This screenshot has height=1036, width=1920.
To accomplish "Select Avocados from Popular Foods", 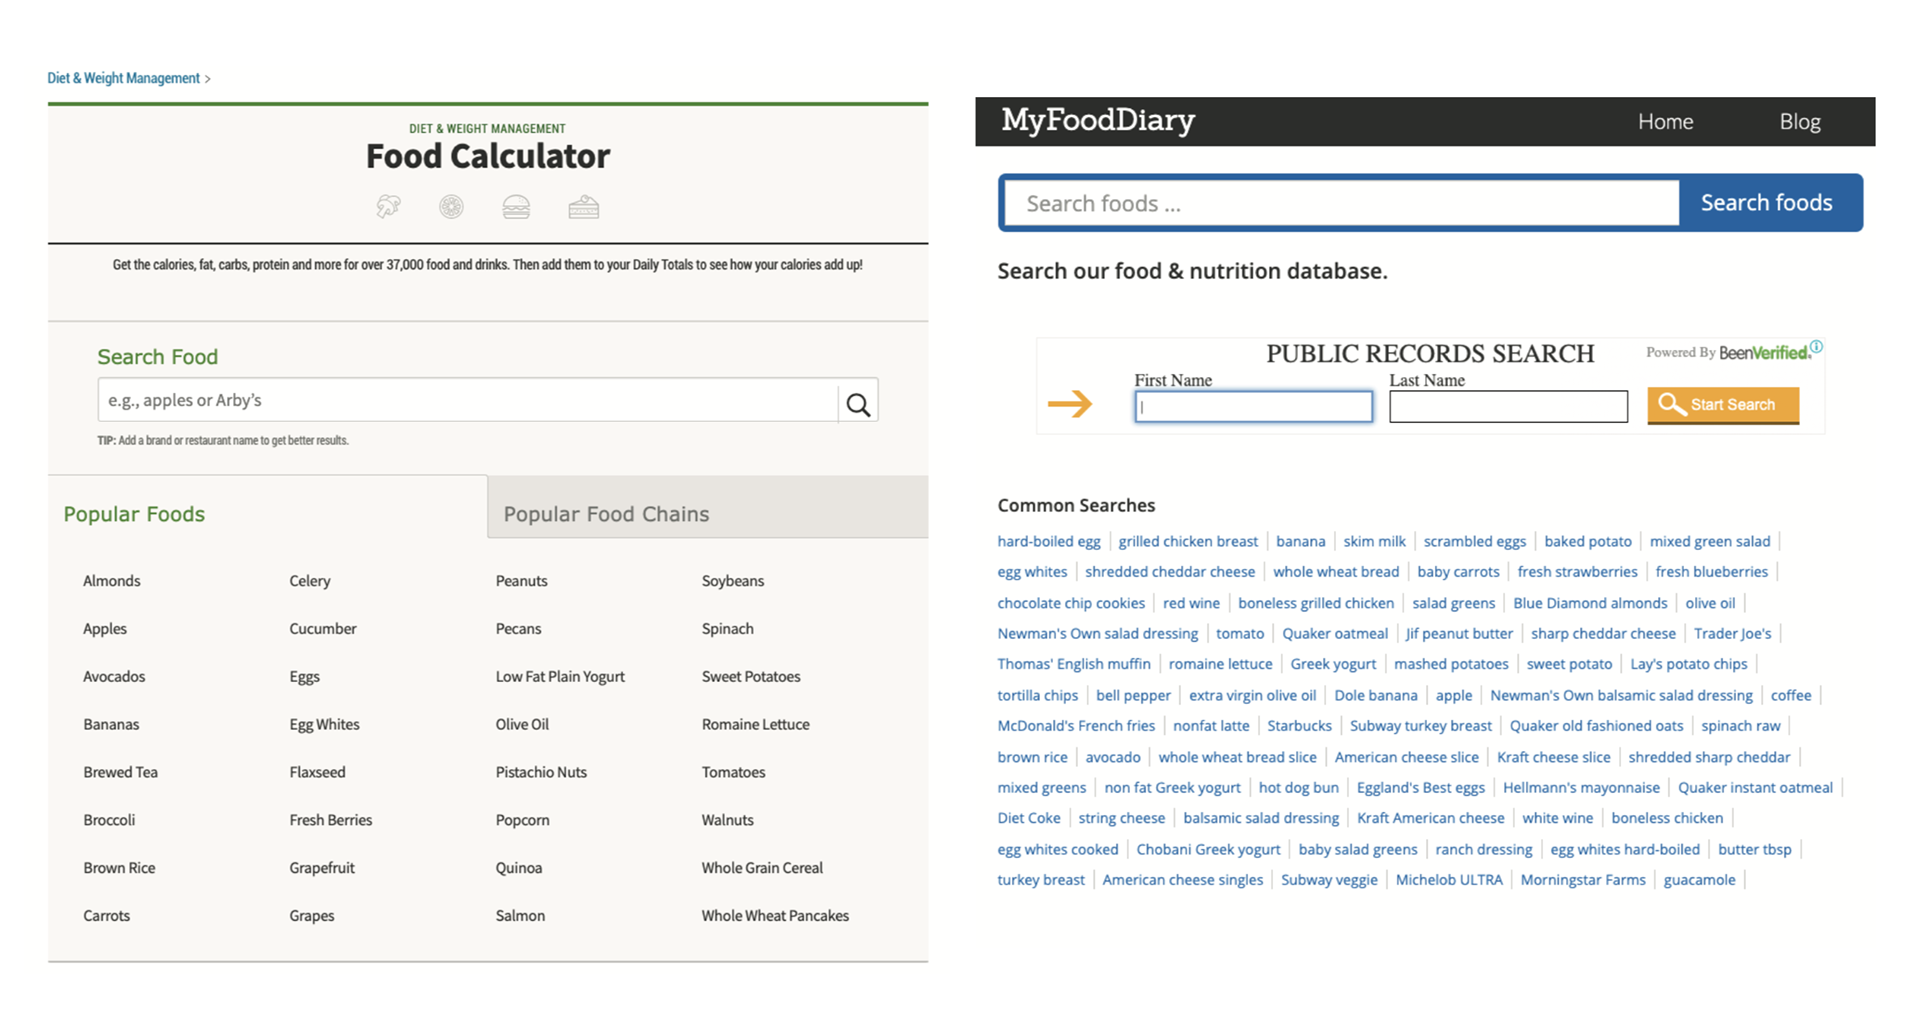I will click(114, 677).
